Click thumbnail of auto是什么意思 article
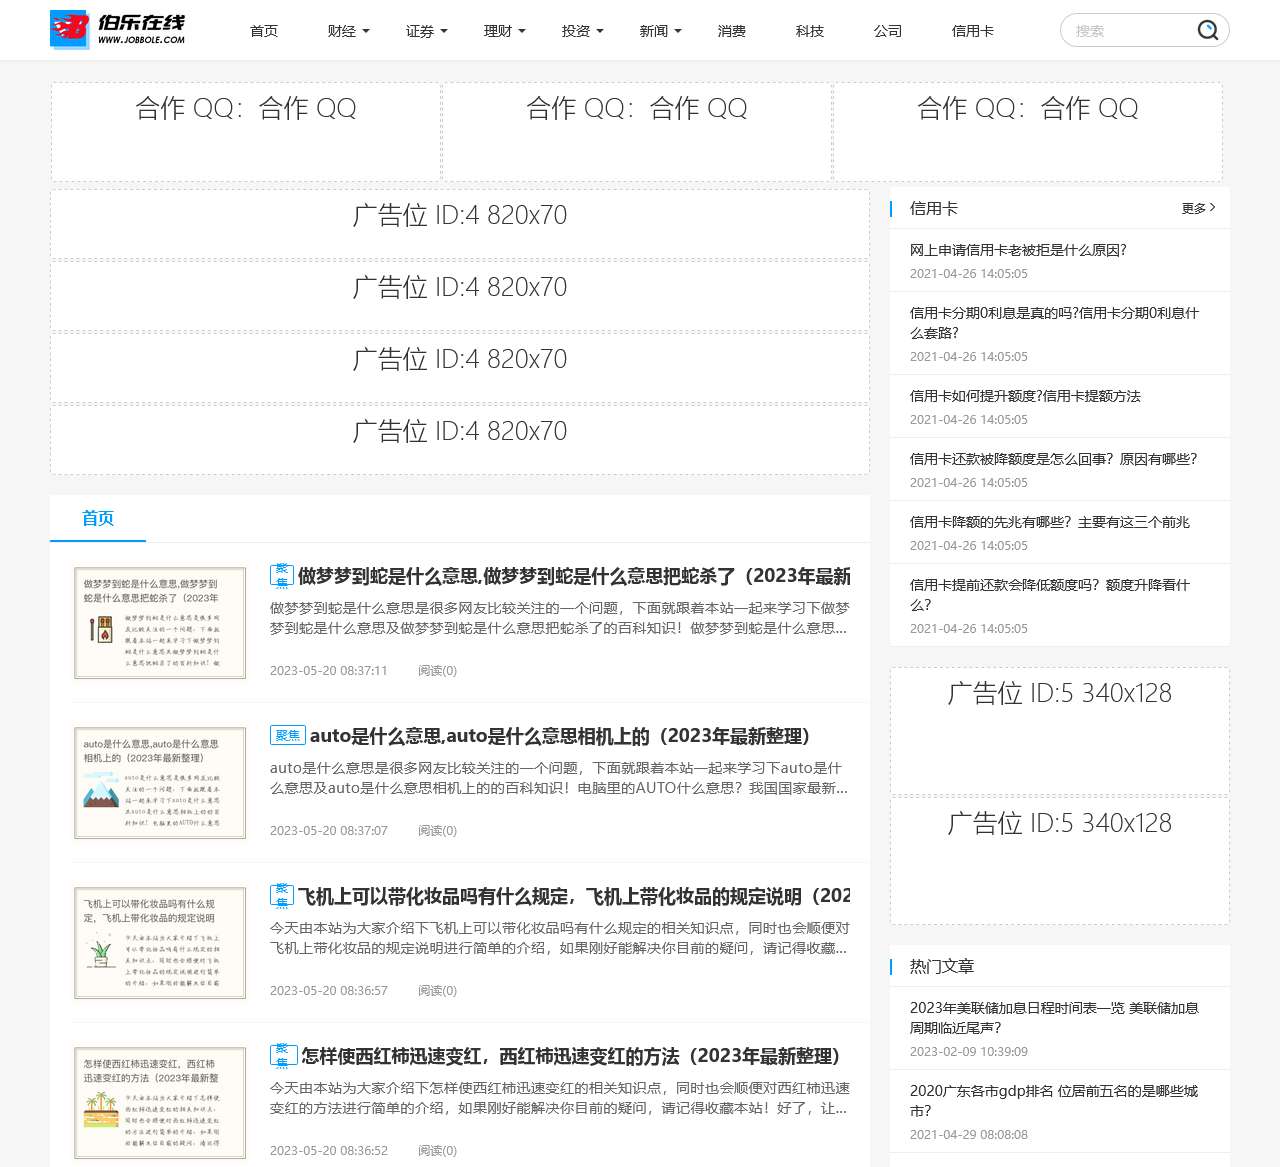The width and height of the screenshot is (1280, 1167). pyautogui.click(x=160, y=783)
